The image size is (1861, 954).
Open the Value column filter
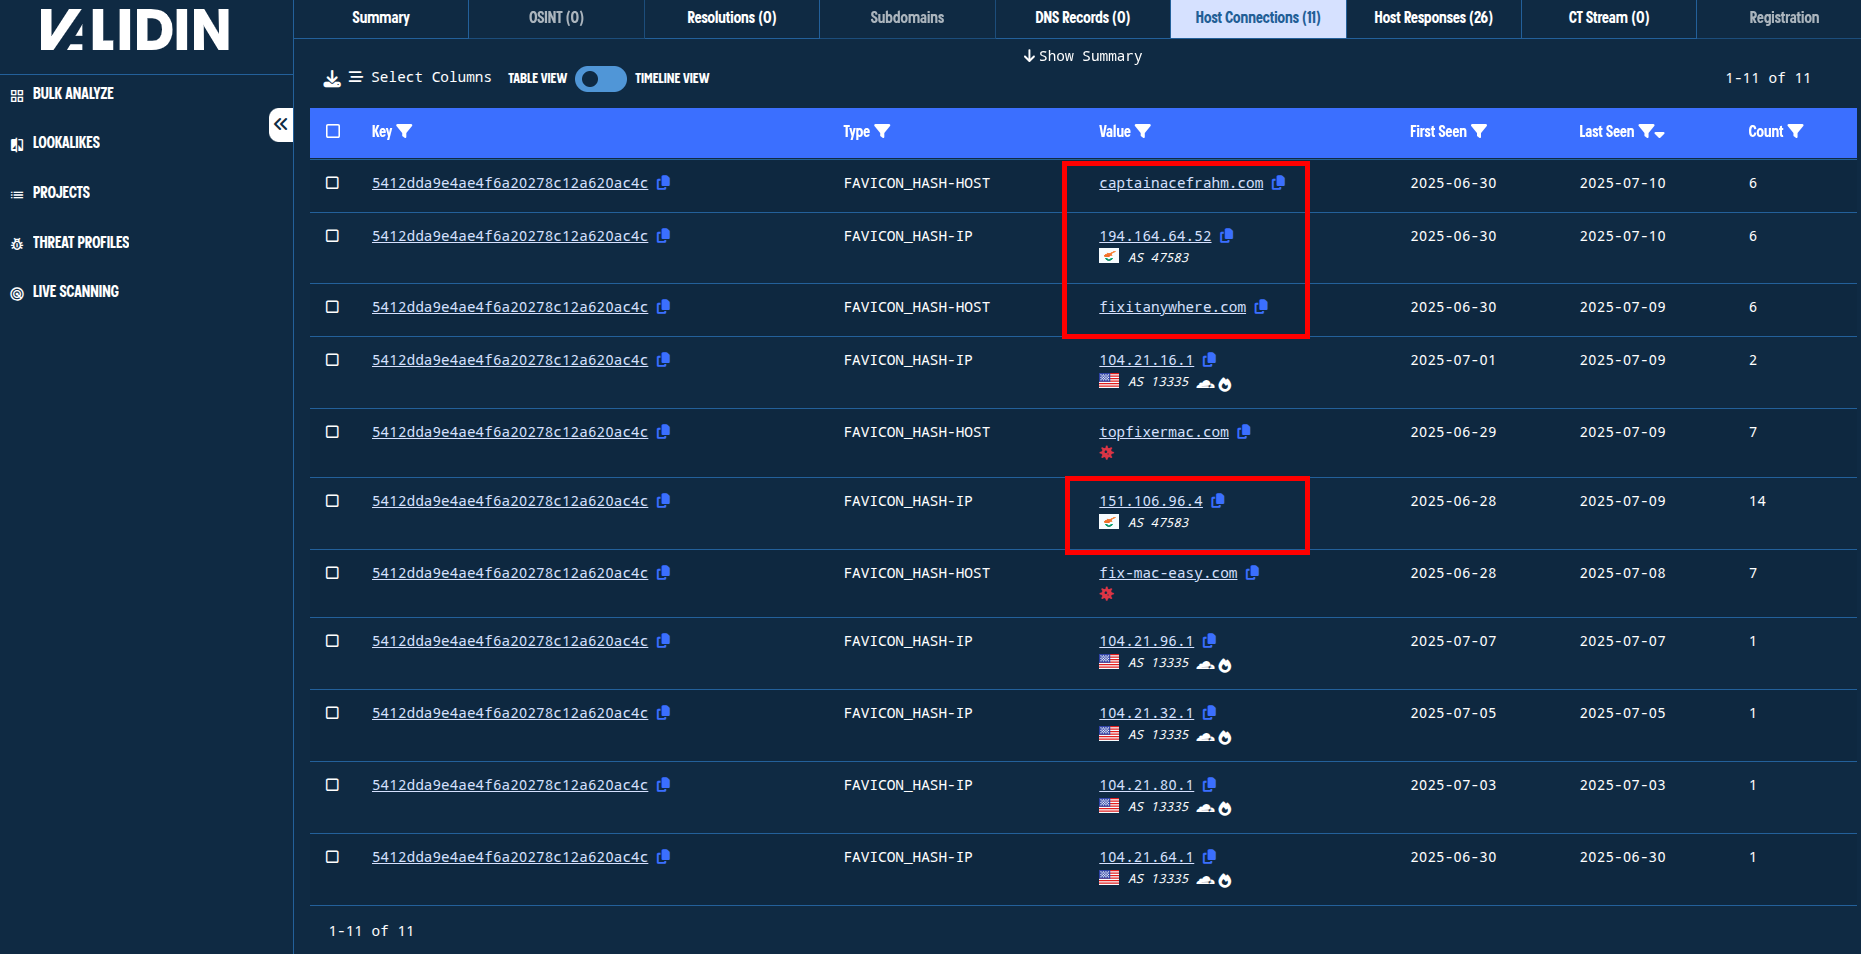point(1143,131)
